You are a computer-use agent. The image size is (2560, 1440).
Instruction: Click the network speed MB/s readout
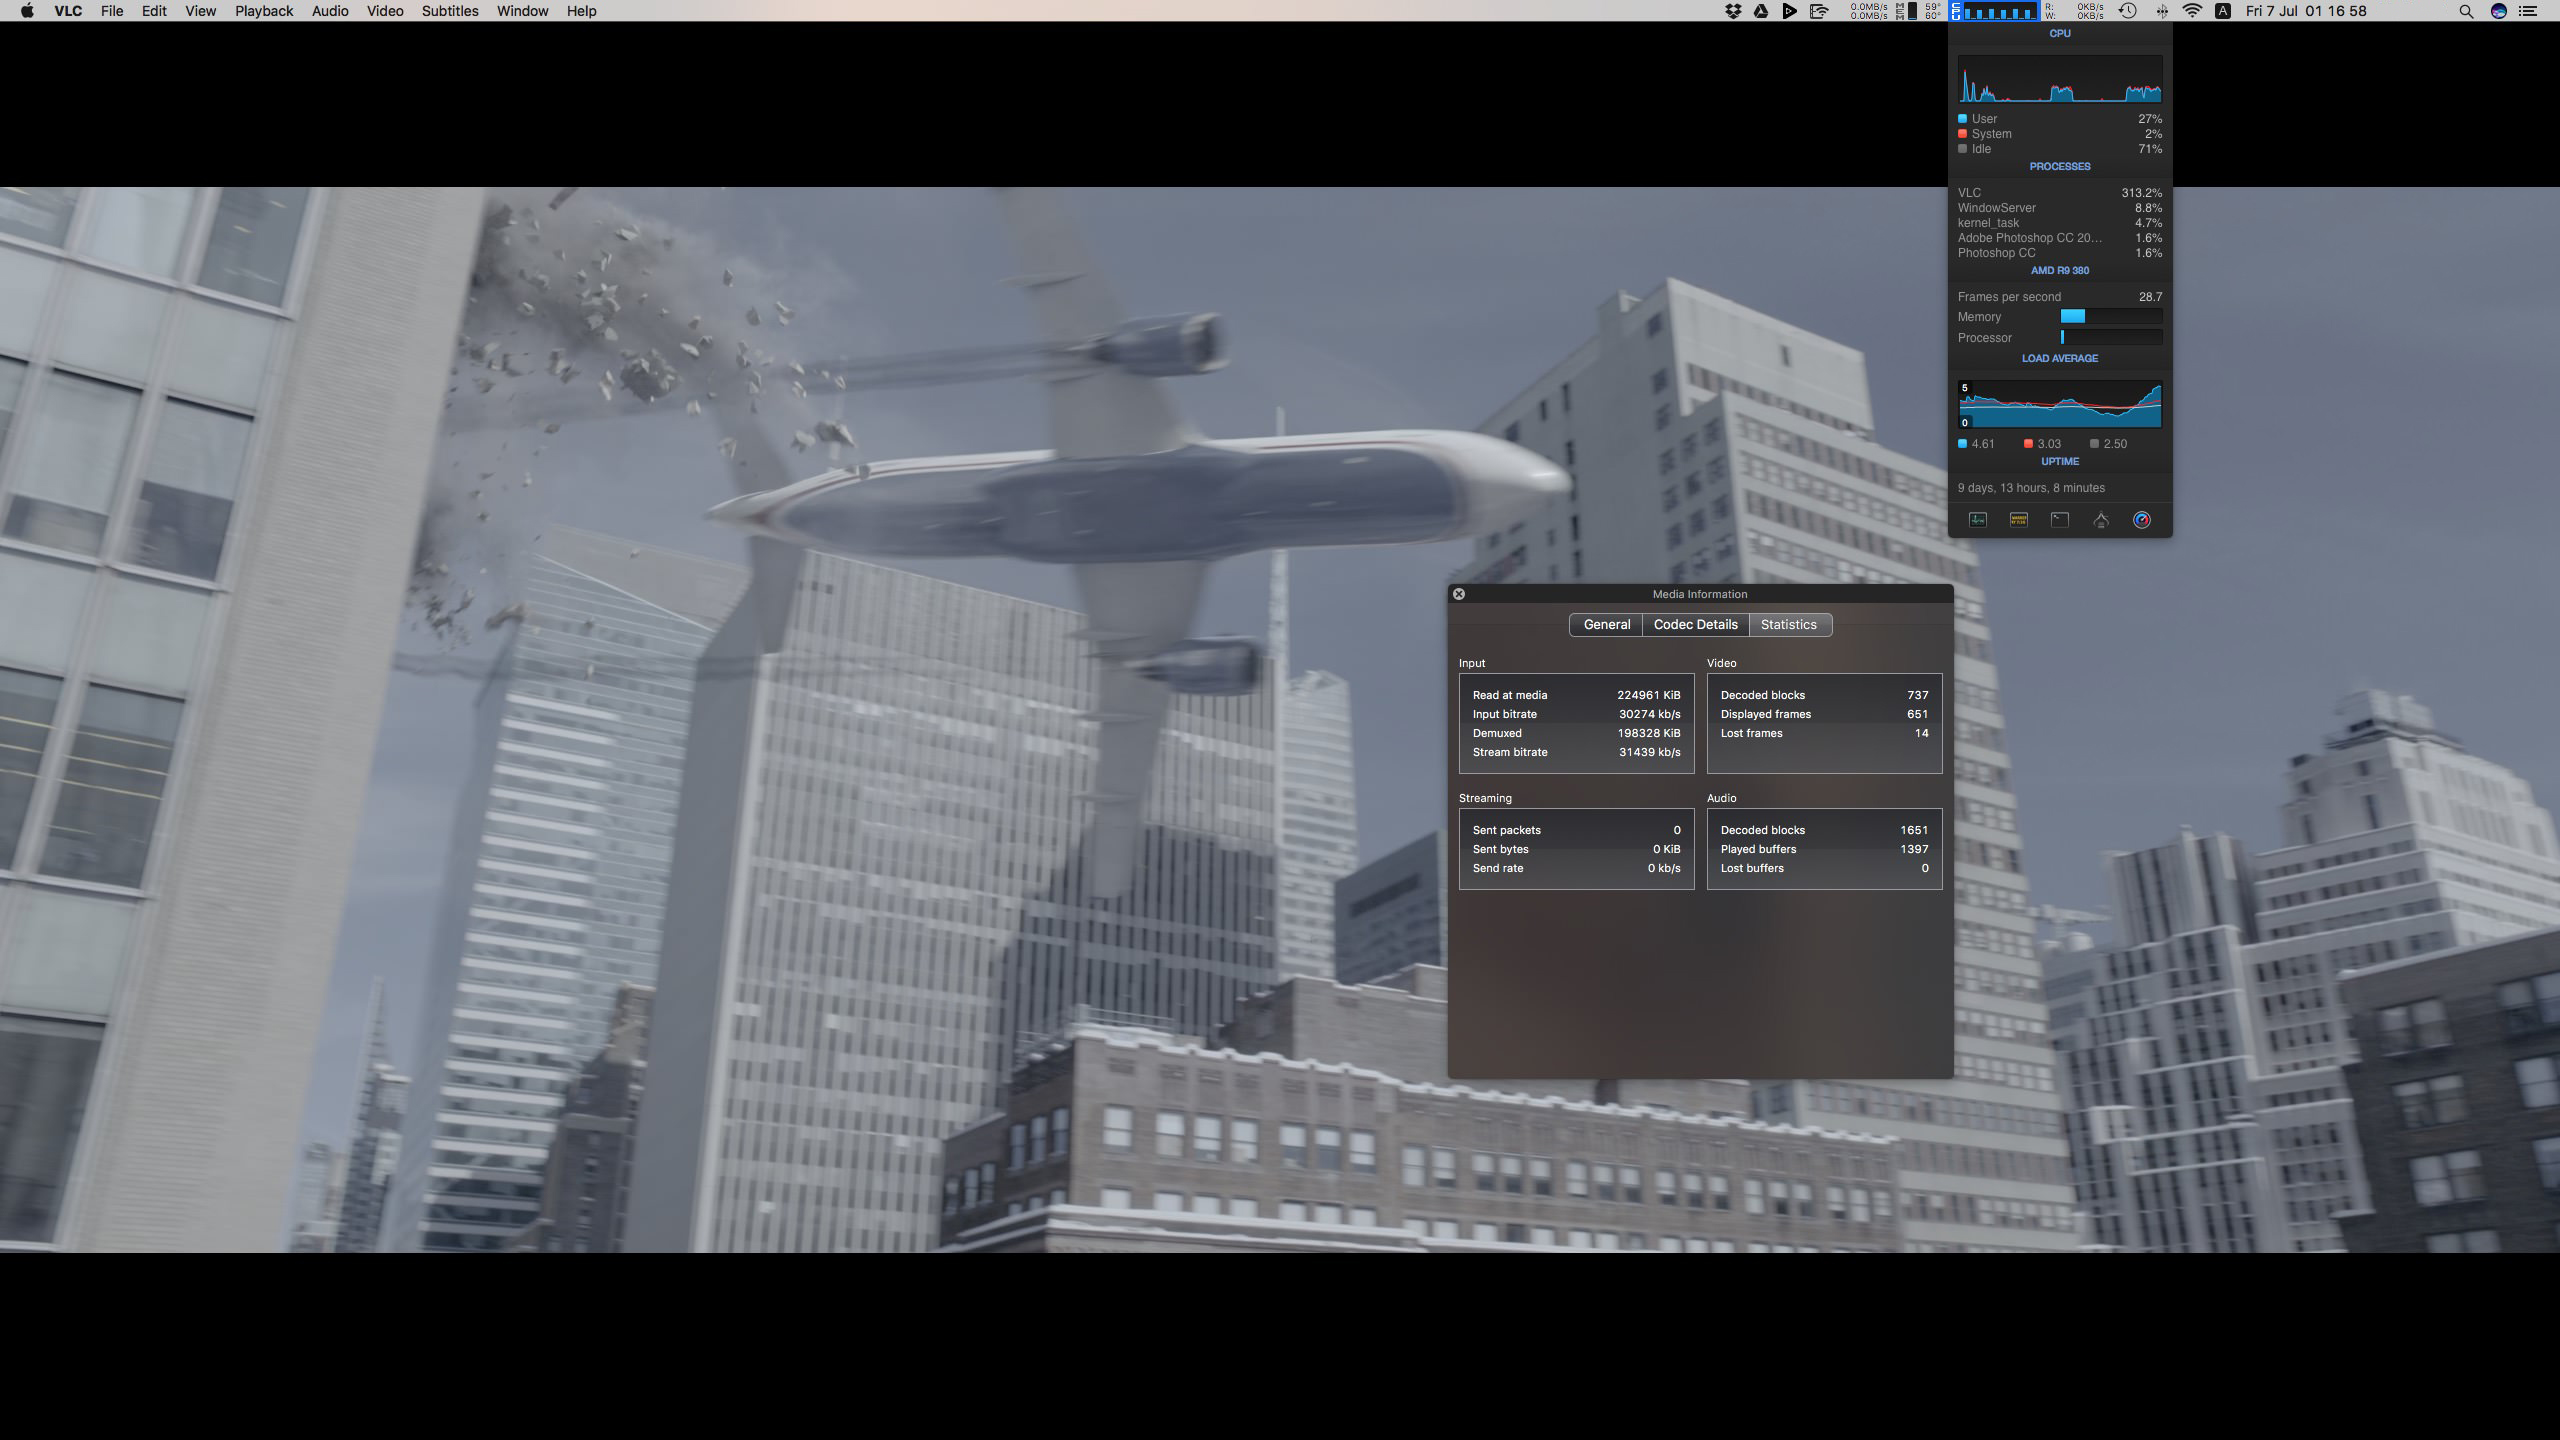[x=1868, y=11]
